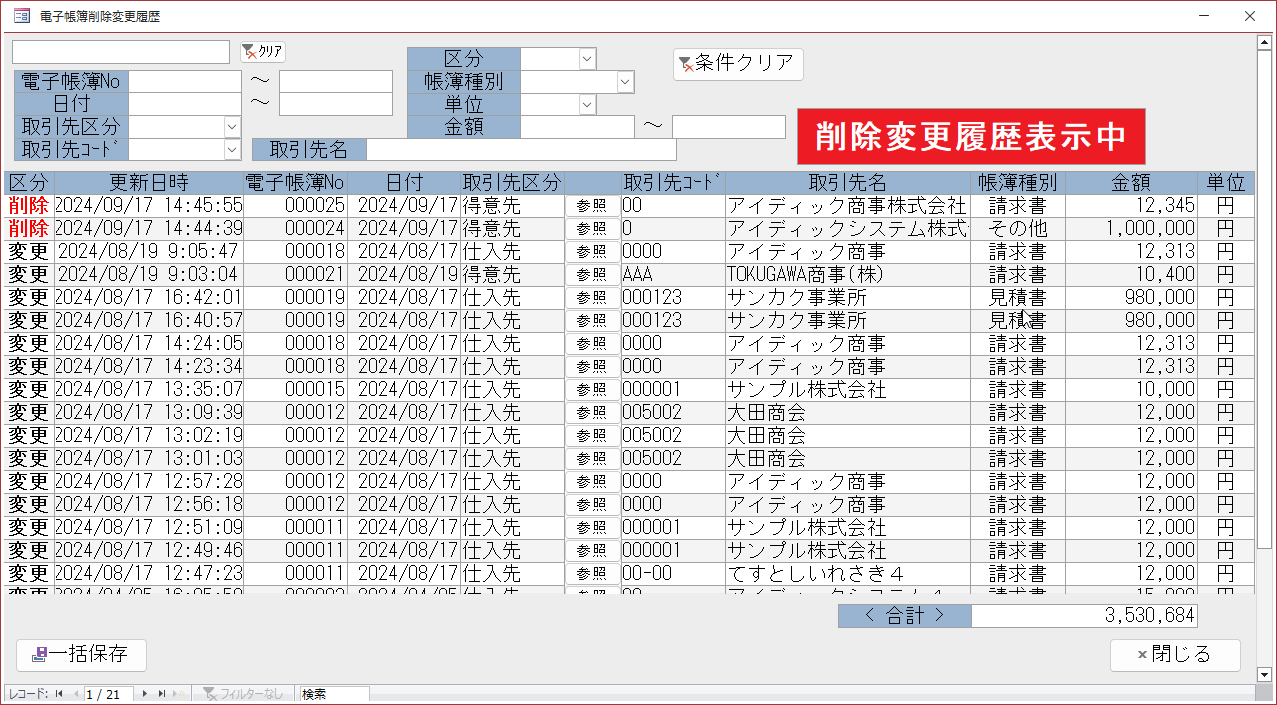Click the 一括保存 save button
This screenshot has height=705, width=1277.
(x=81, y=655)
